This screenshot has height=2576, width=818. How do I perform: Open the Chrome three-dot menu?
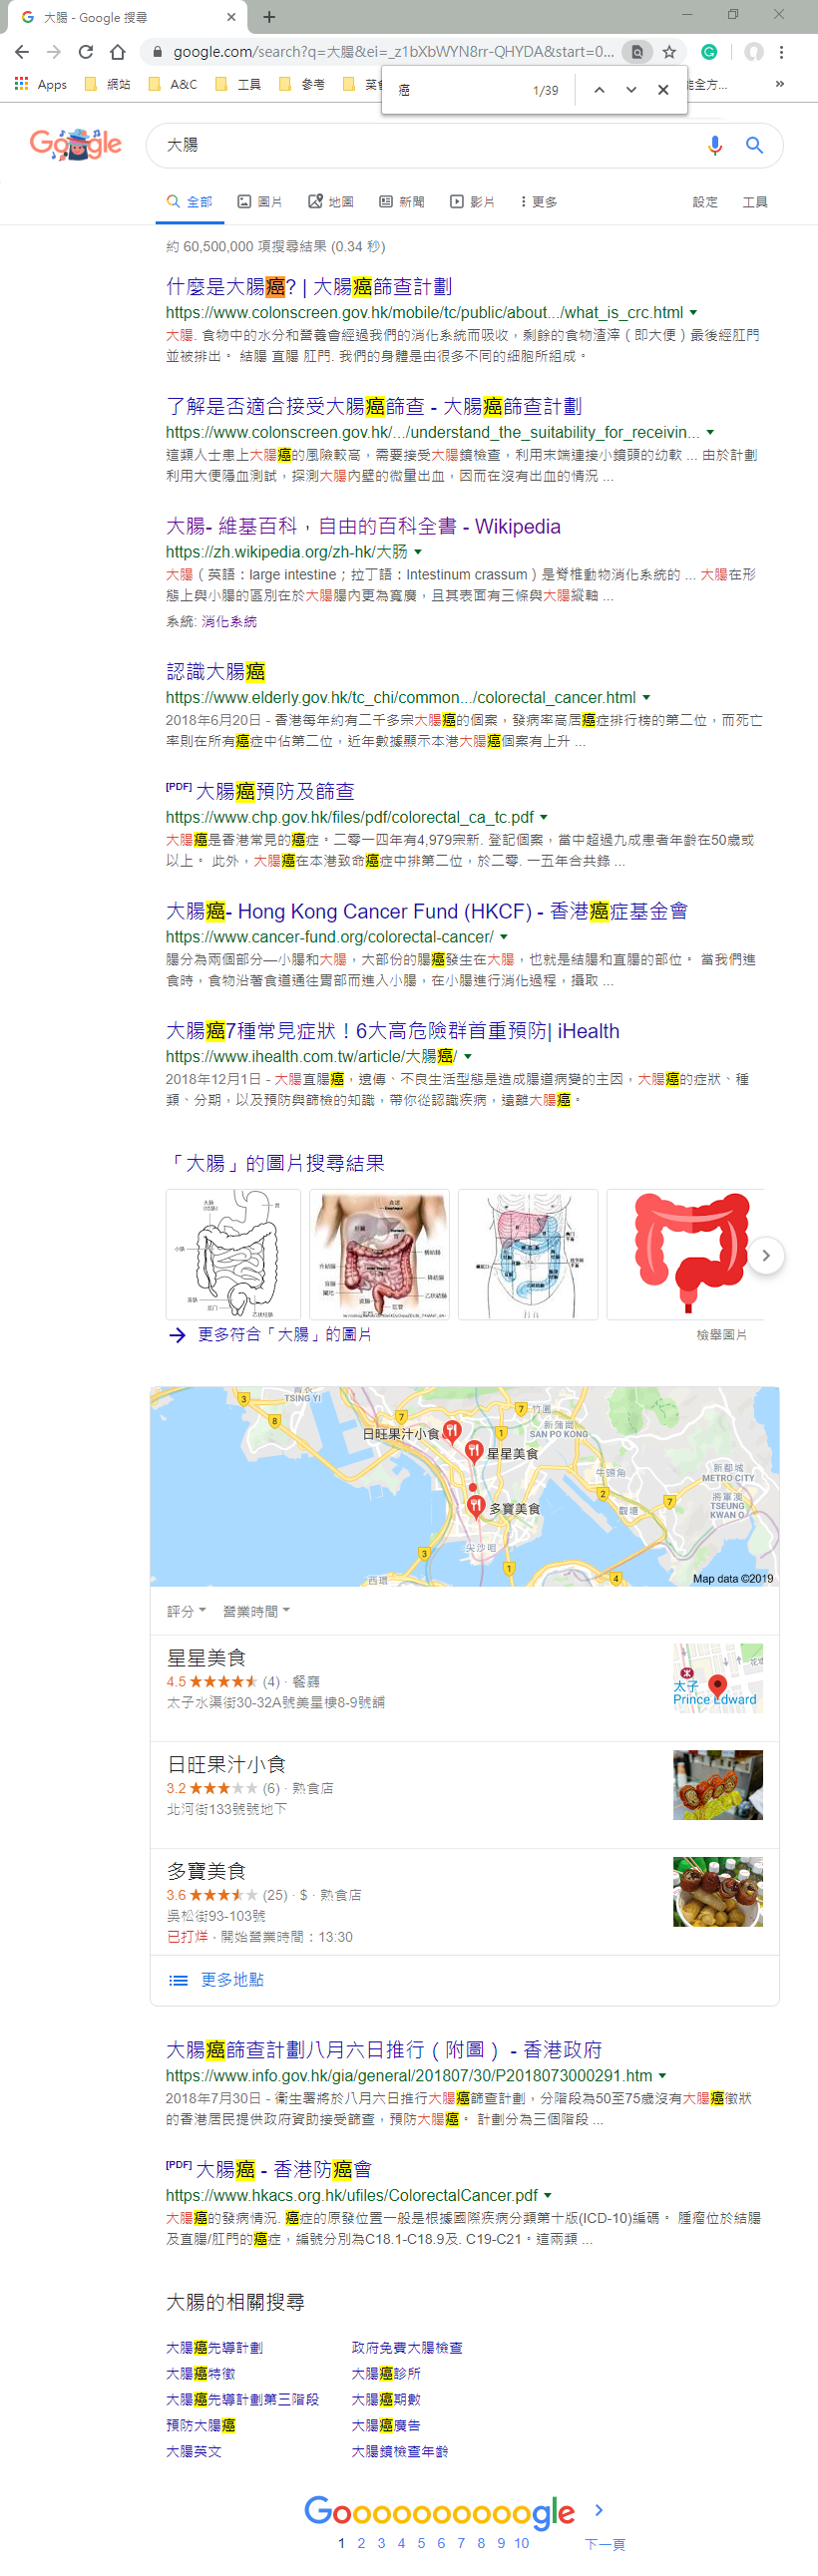[782, 52]
